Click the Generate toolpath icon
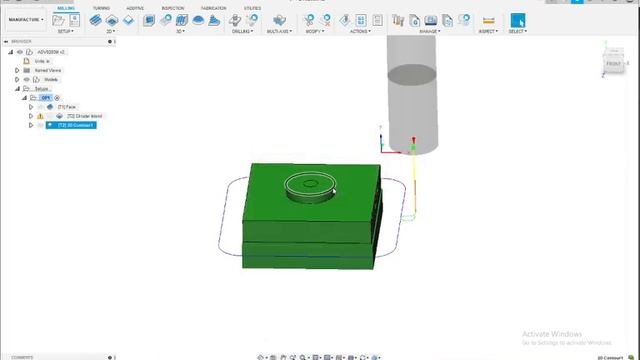This screenshot has height=360, width=640. pos(345,20)
